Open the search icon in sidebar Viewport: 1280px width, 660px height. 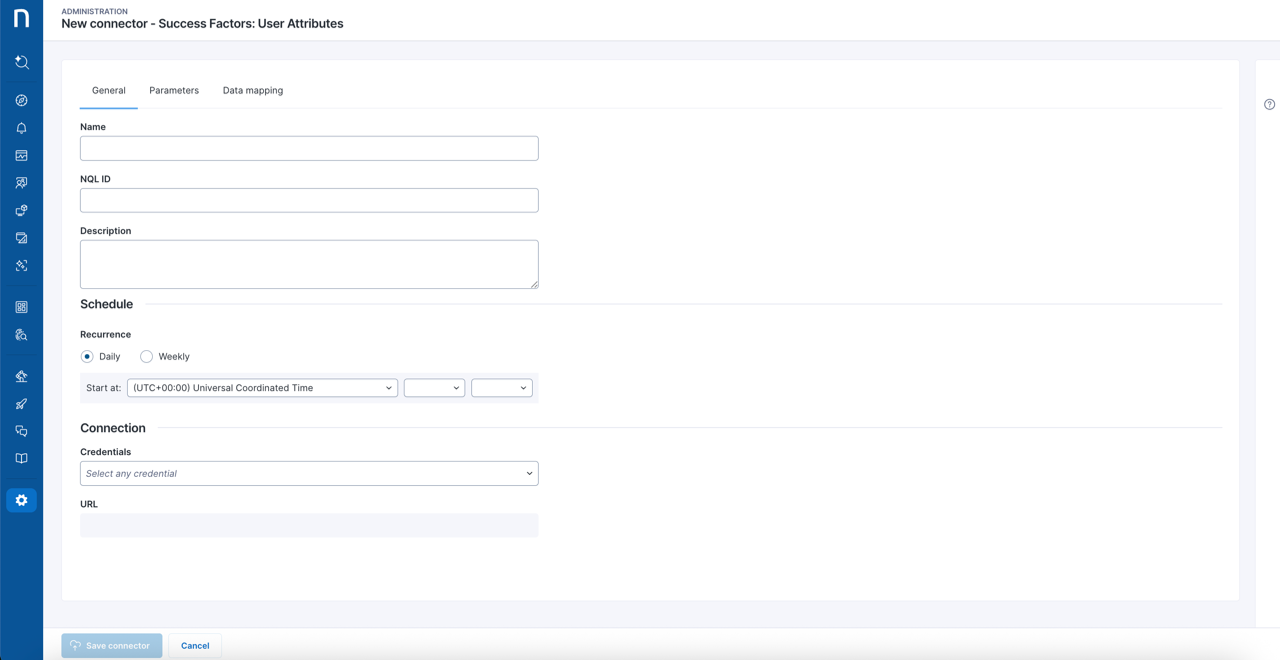(21, 62)
